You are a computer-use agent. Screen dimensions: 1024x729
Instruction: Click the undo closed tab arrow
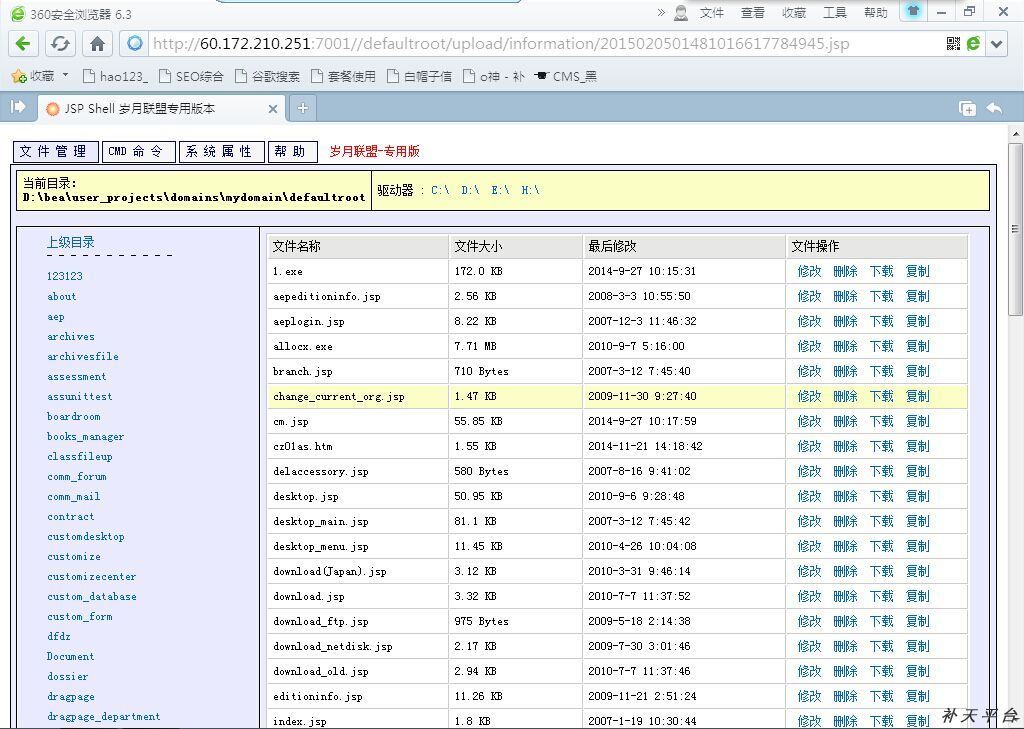coord(994,108)
